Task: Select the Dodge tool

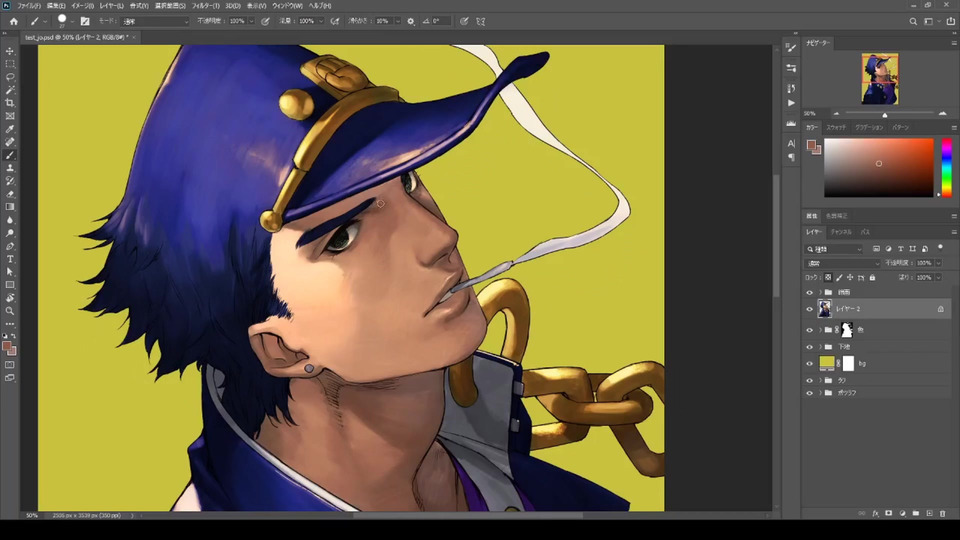Action: click(x=10, y=233)
